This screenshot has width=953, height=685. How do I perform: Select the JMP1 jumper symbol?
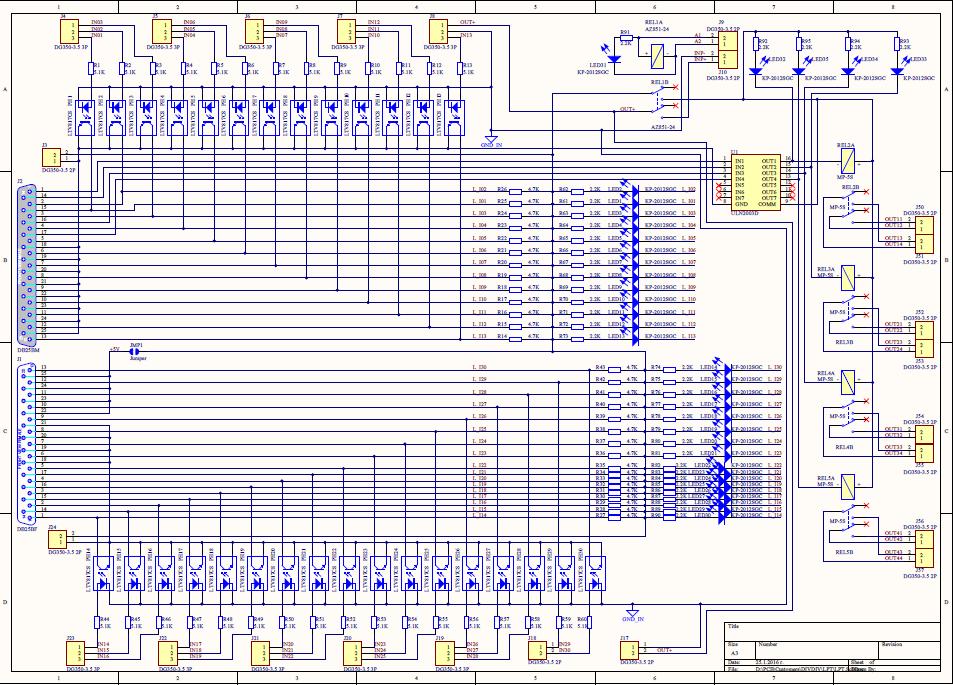tap(136, 351)
